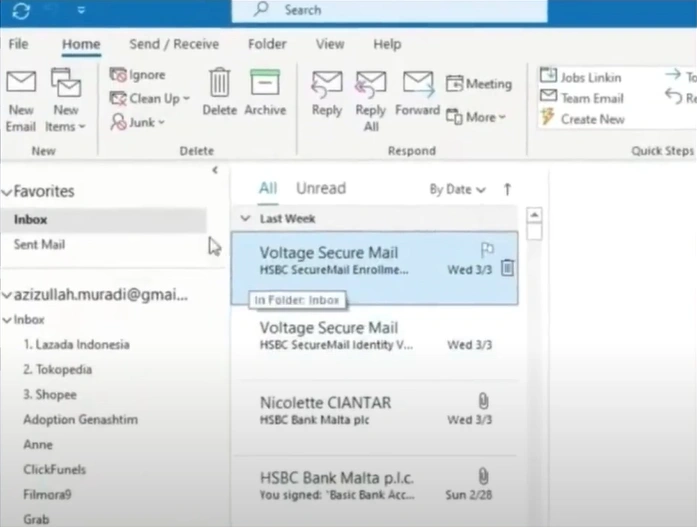Open the ClickFunels folder

click(x=54, y=469)
